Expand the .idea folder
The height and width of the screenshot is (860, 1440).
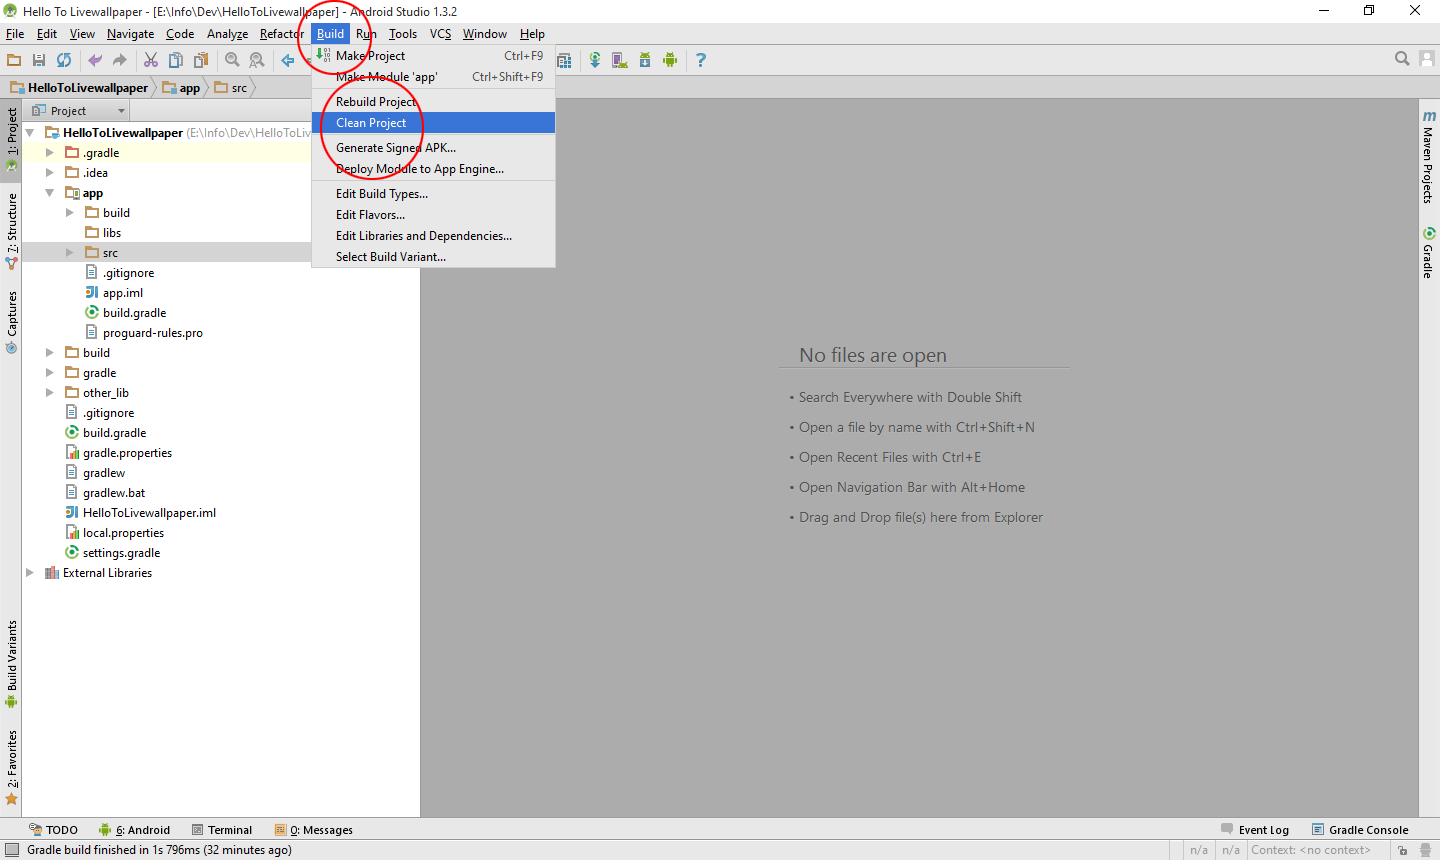coord(50,173)
